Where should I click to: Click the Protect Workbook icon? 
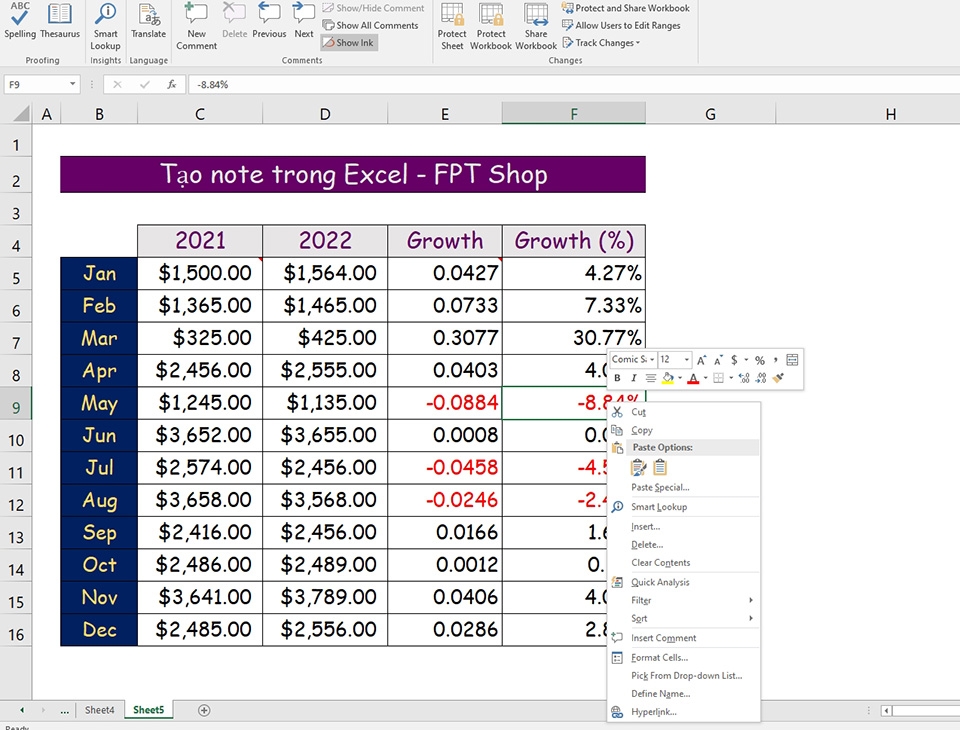(x=490, y=26)
